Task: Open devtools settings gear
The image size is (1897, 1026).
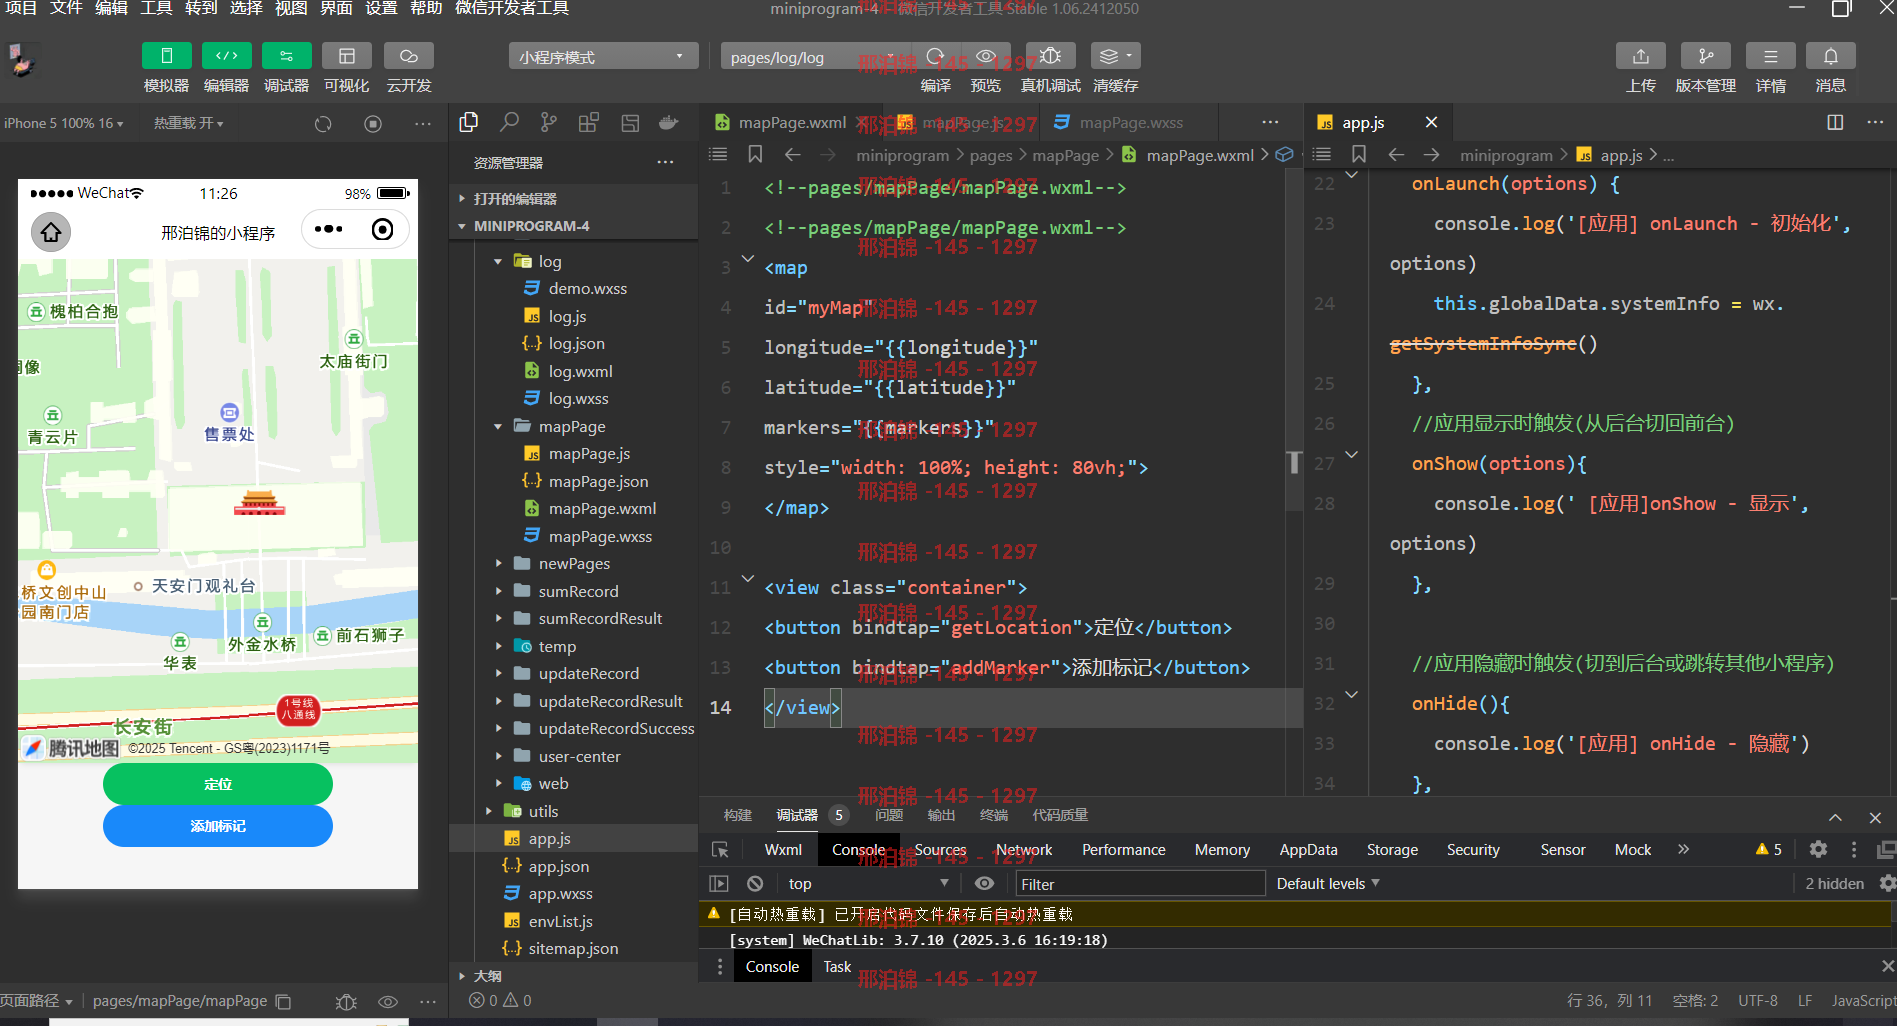Action: (x=1818, y=849)
